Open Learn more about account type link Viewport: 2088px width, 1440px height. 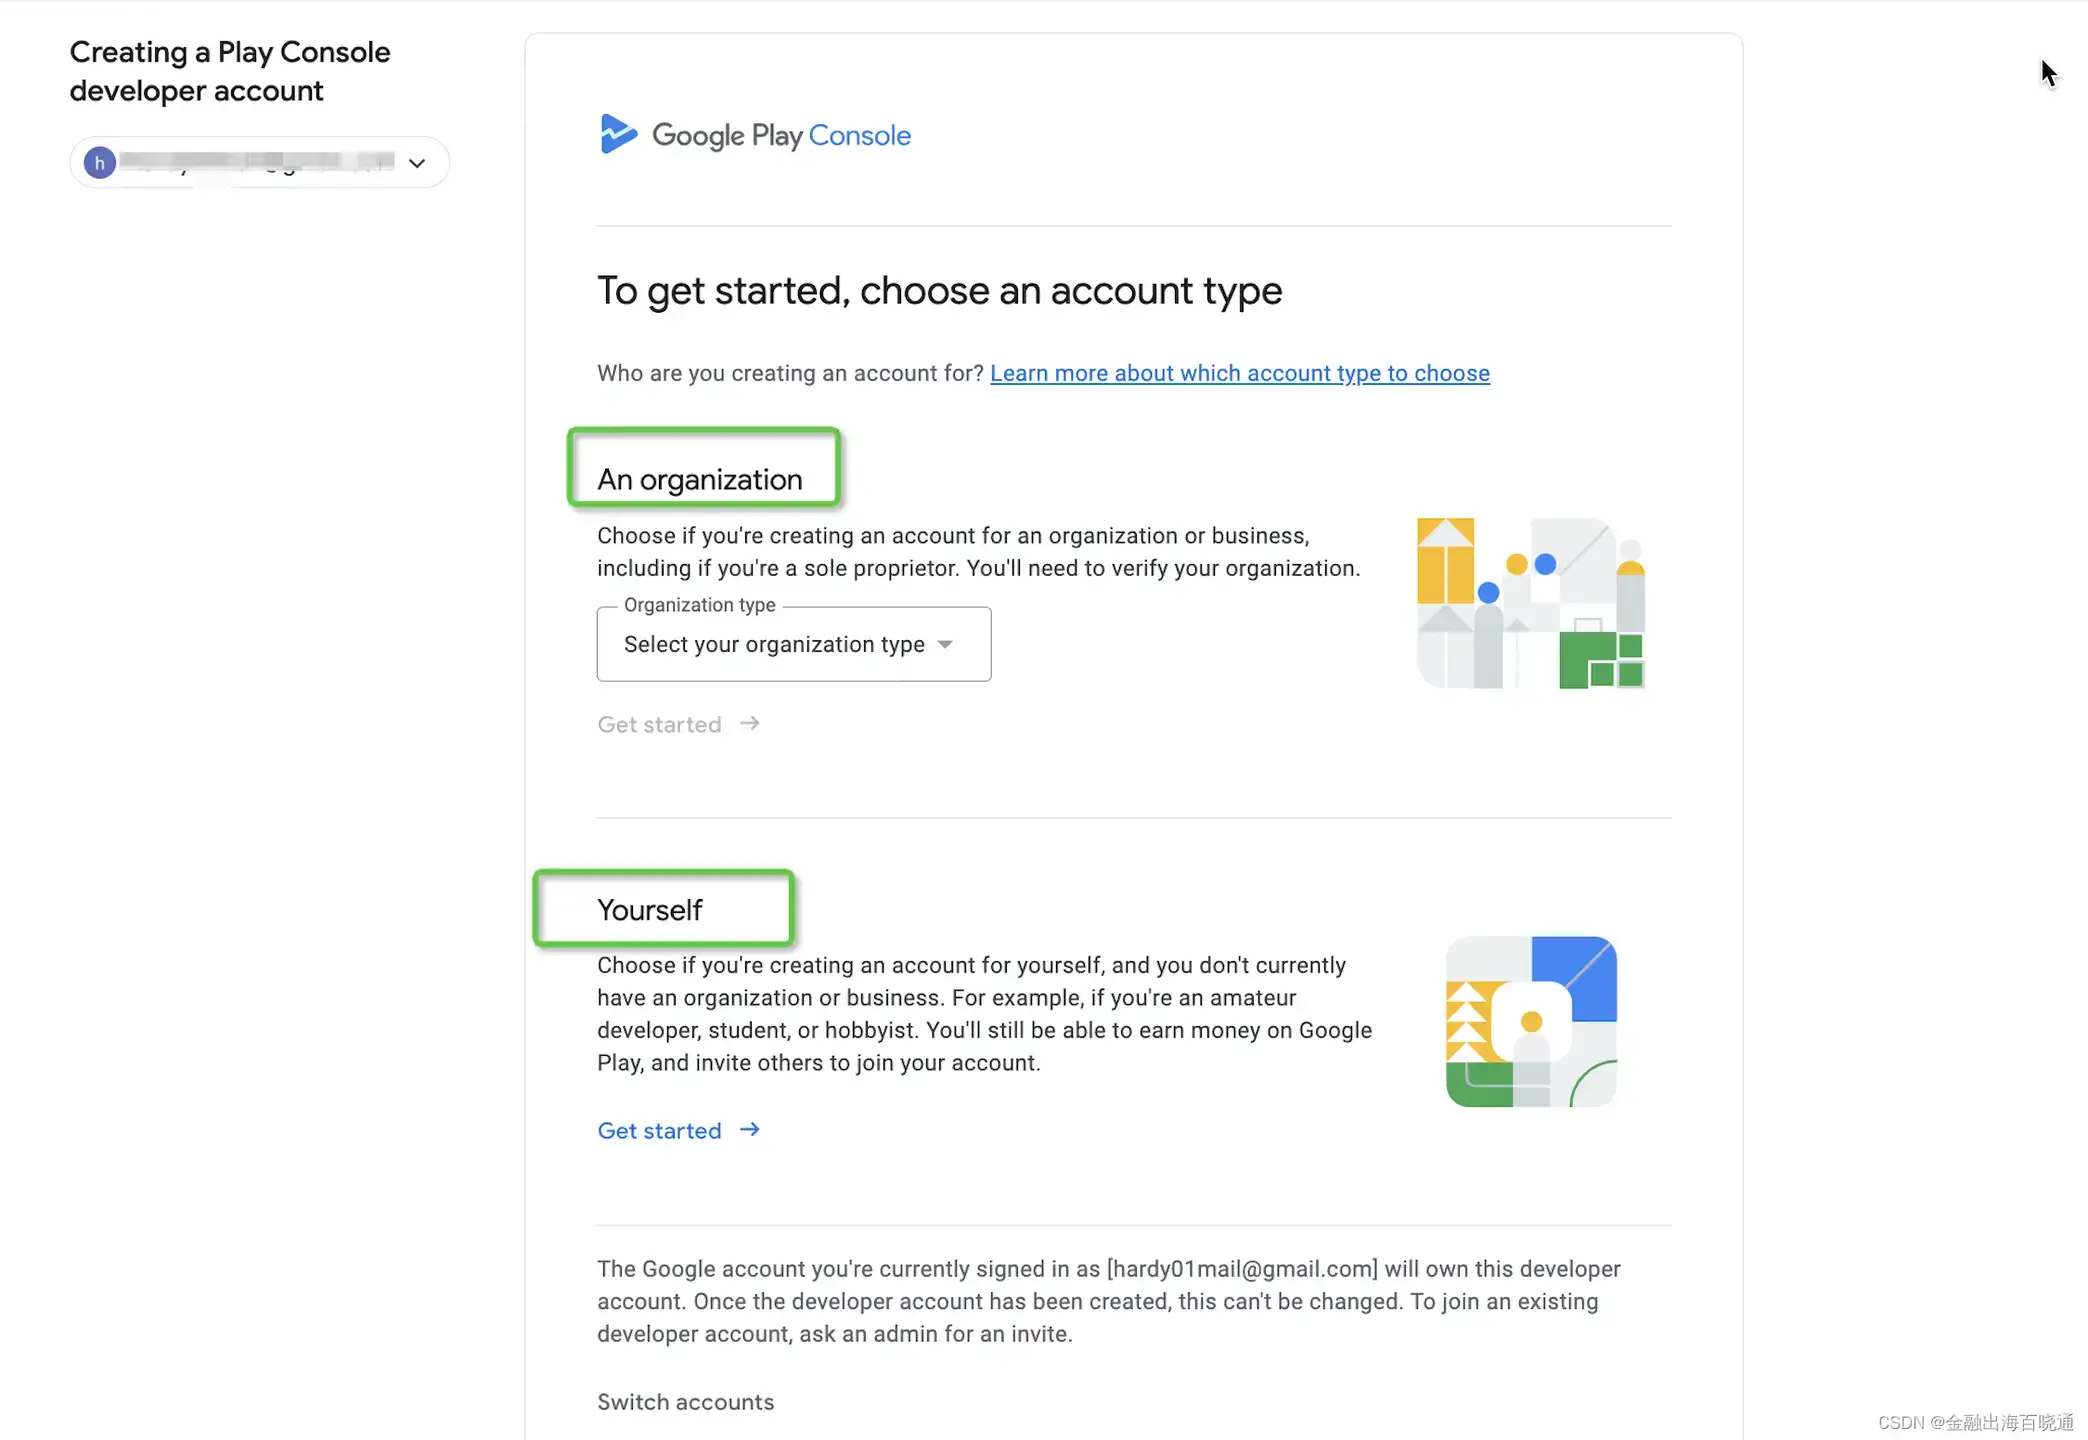(x=1239, y=373)
